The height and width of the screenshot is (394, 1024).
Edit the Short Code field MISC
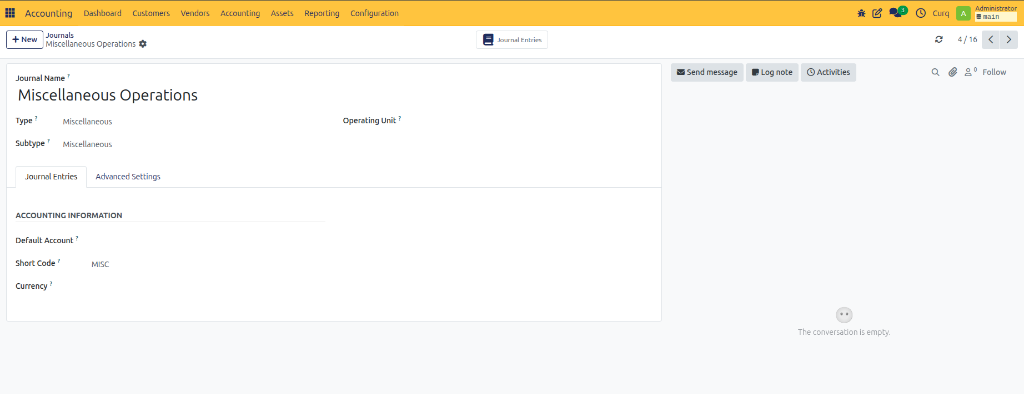[208, 264]
